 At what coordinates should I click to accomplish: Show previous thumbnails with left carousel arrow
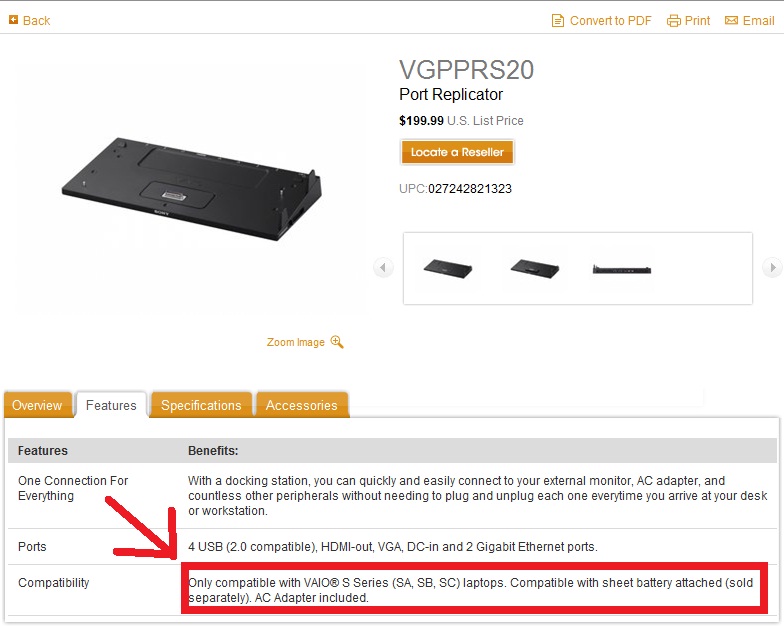383,268
